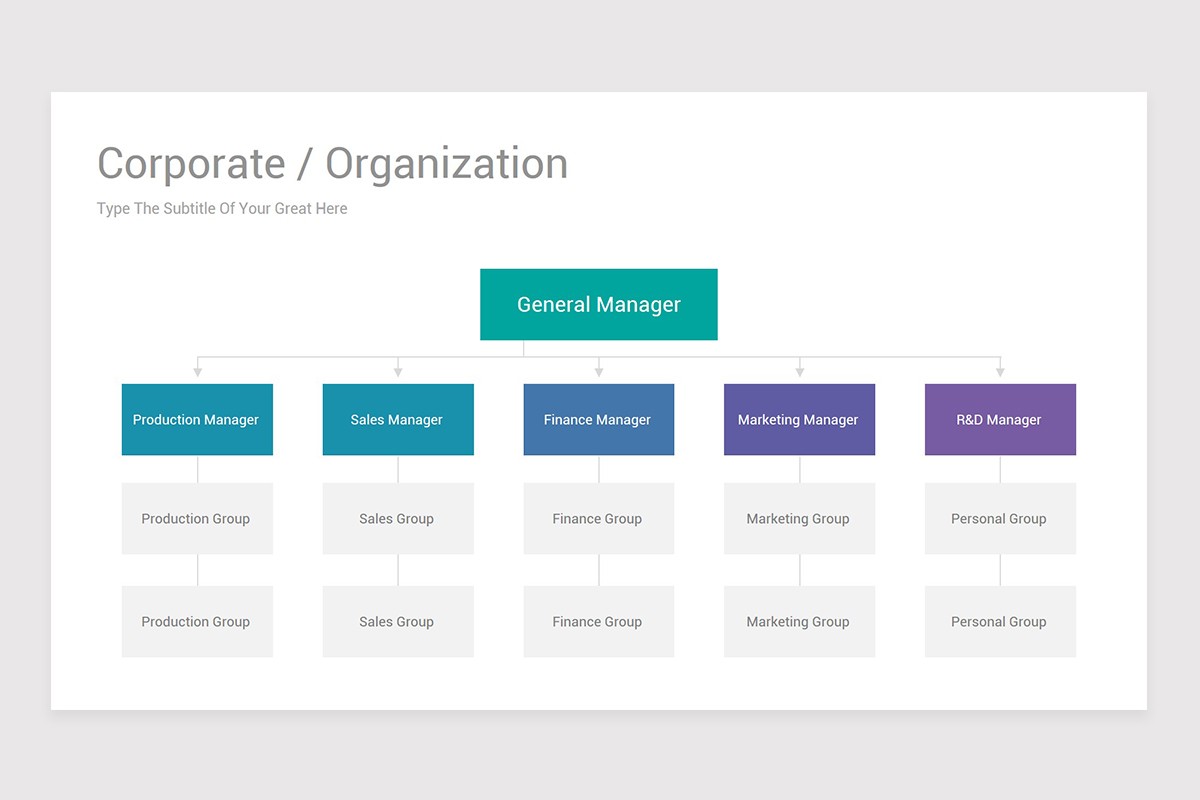The height and width of the screenshot is (800, 1200).
Task: Click the bottom-row Production Group box
Action: (x=197, y=621)
